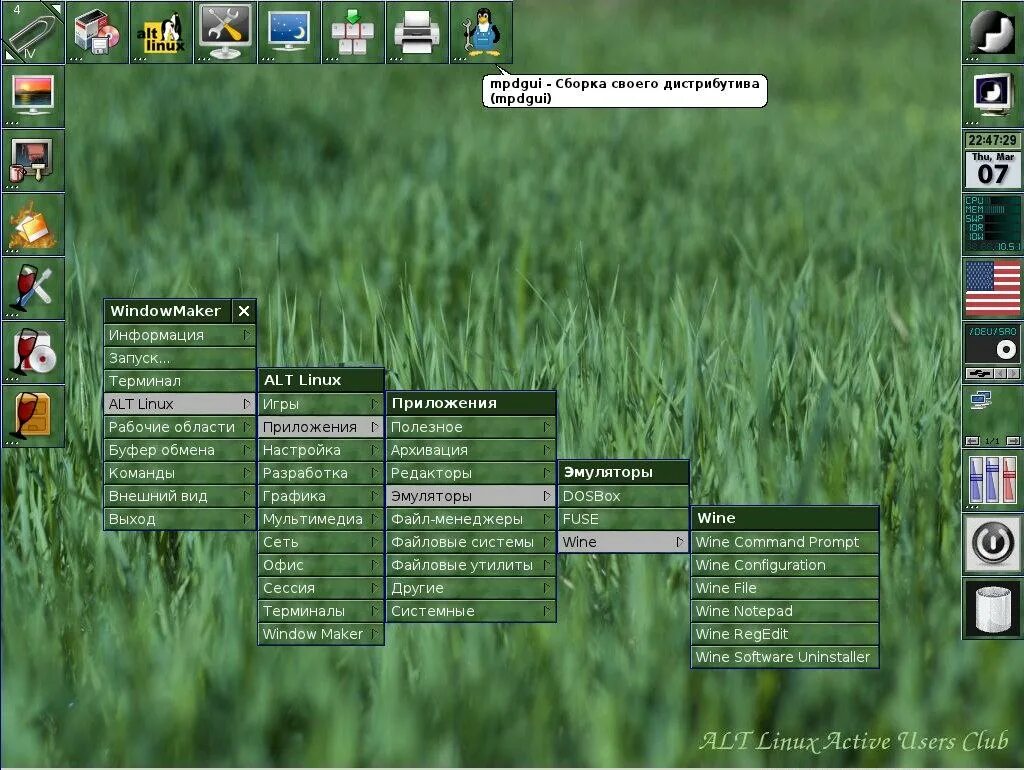
Task: Open the Файл-менеджеры submenu
Action: 471,519
